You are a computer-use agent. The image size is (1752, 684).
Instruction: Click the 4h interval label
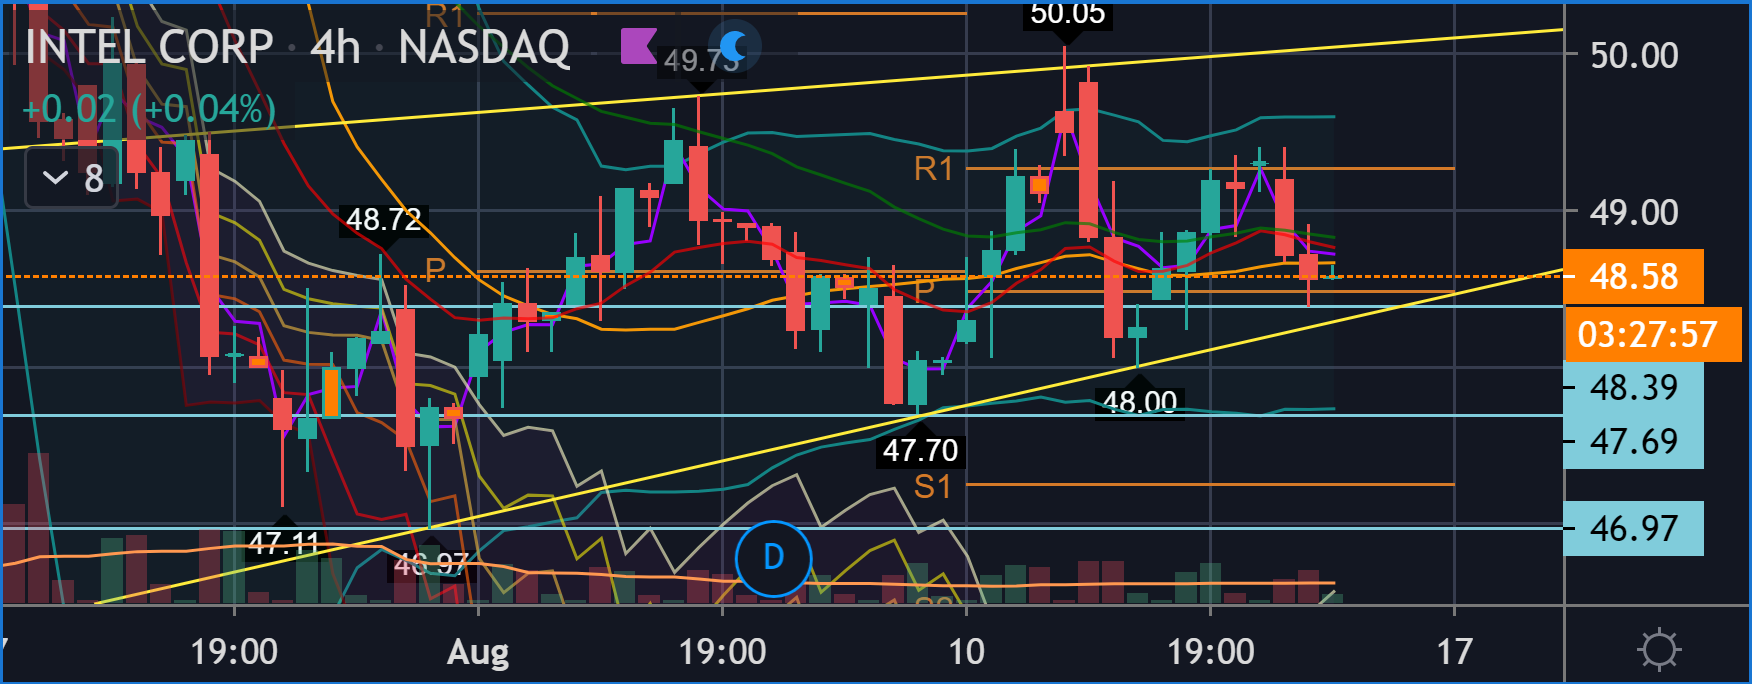tap(335, 47)
